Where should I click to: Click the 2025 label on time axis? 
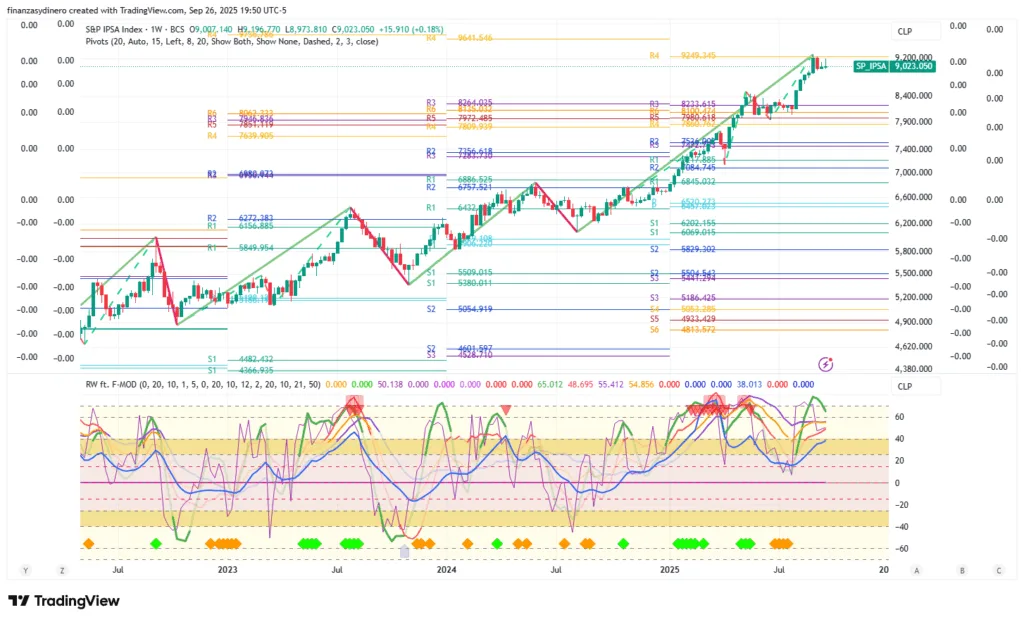point(671,570)
